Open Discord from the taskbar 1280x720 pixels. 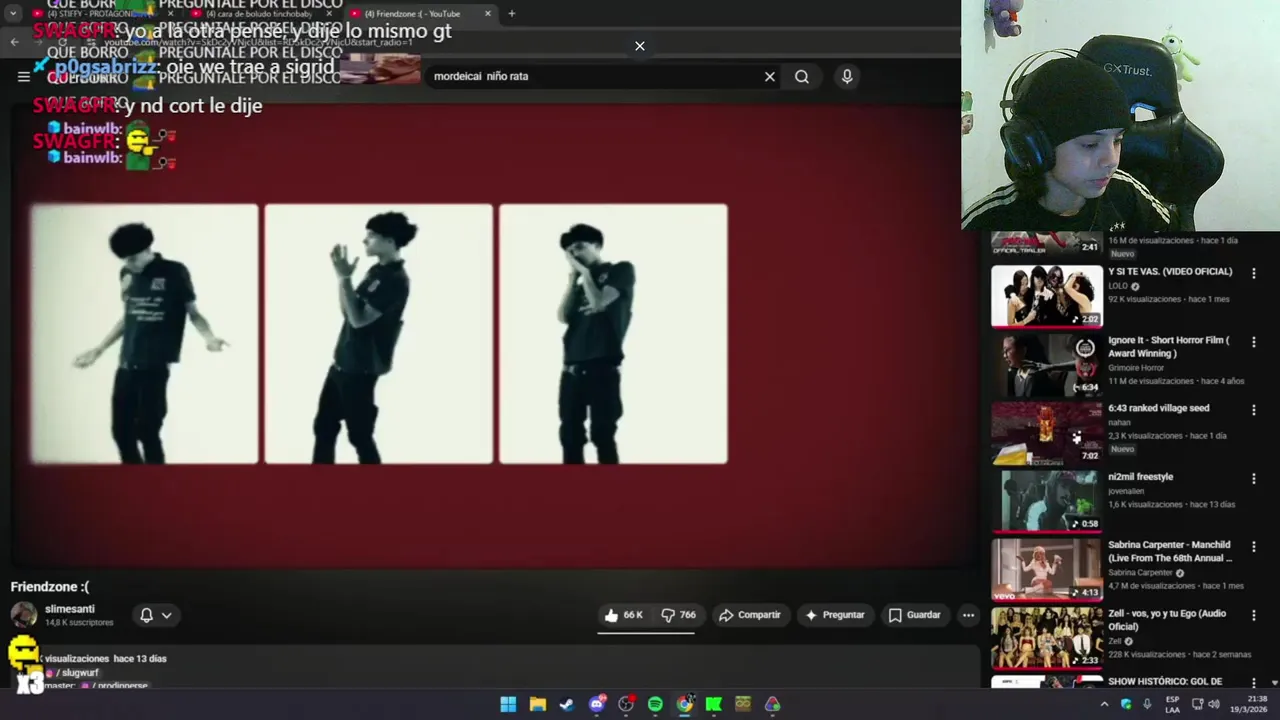point(597,704)
